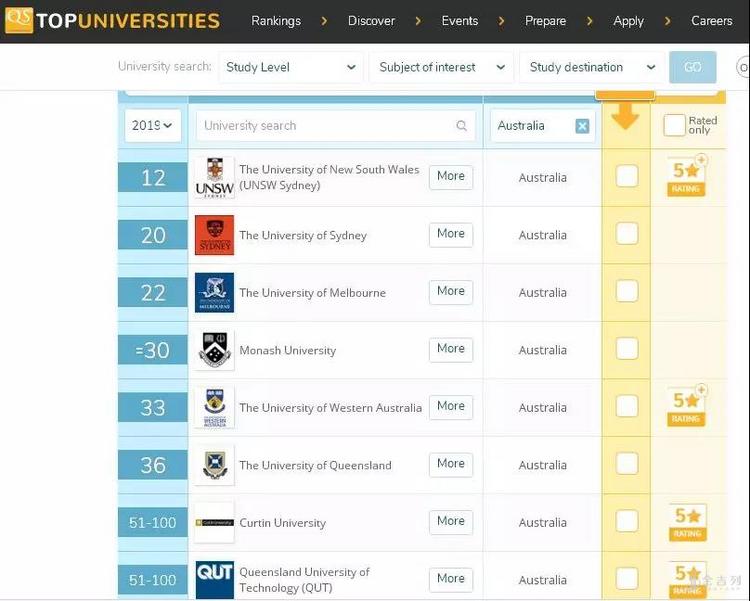This screenshot has height=601, width=750.
Task: Click the orange down arrow compare icon
Action: (x=625, y=117)
